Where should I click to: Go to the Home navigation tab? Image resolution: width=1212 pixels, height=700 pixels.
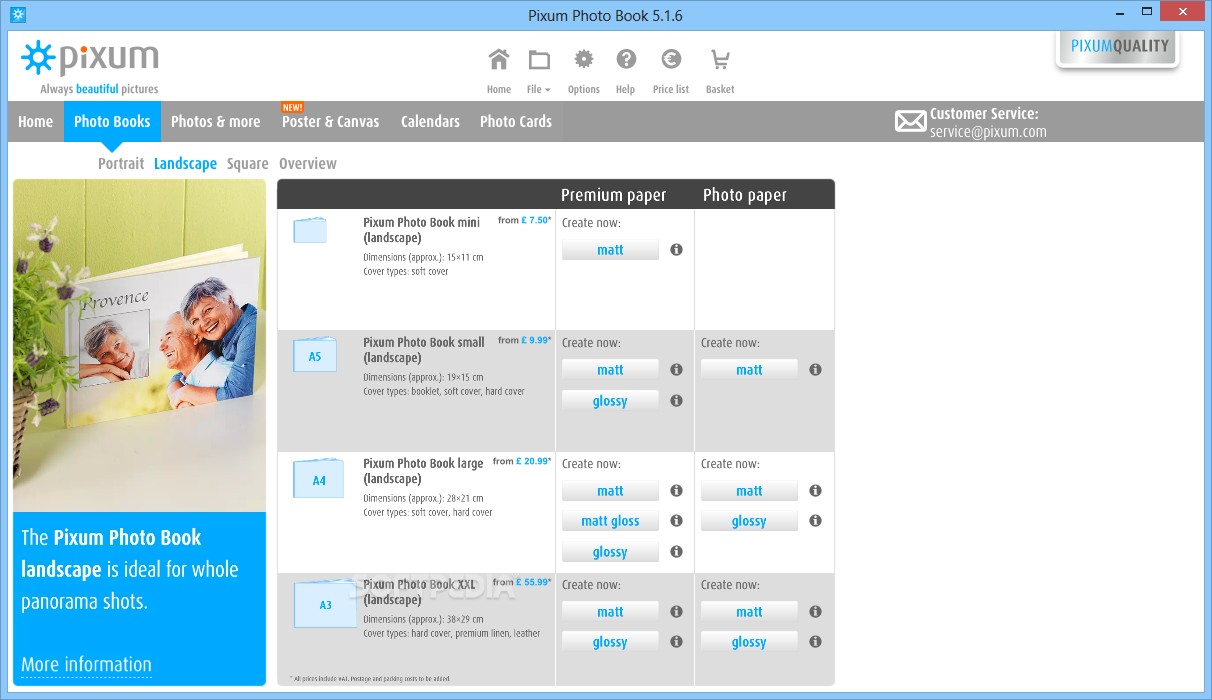(x=36, y=122)
